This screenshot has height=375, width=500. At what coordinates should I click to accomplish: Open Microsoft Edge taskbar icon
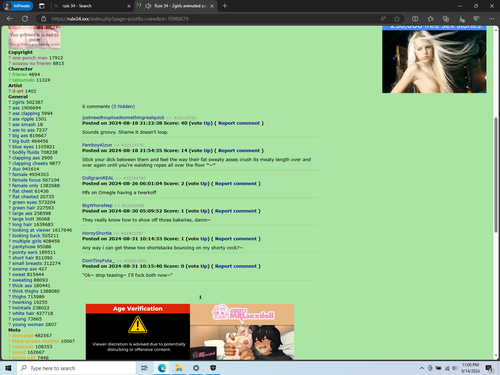[x=162, y=368]
